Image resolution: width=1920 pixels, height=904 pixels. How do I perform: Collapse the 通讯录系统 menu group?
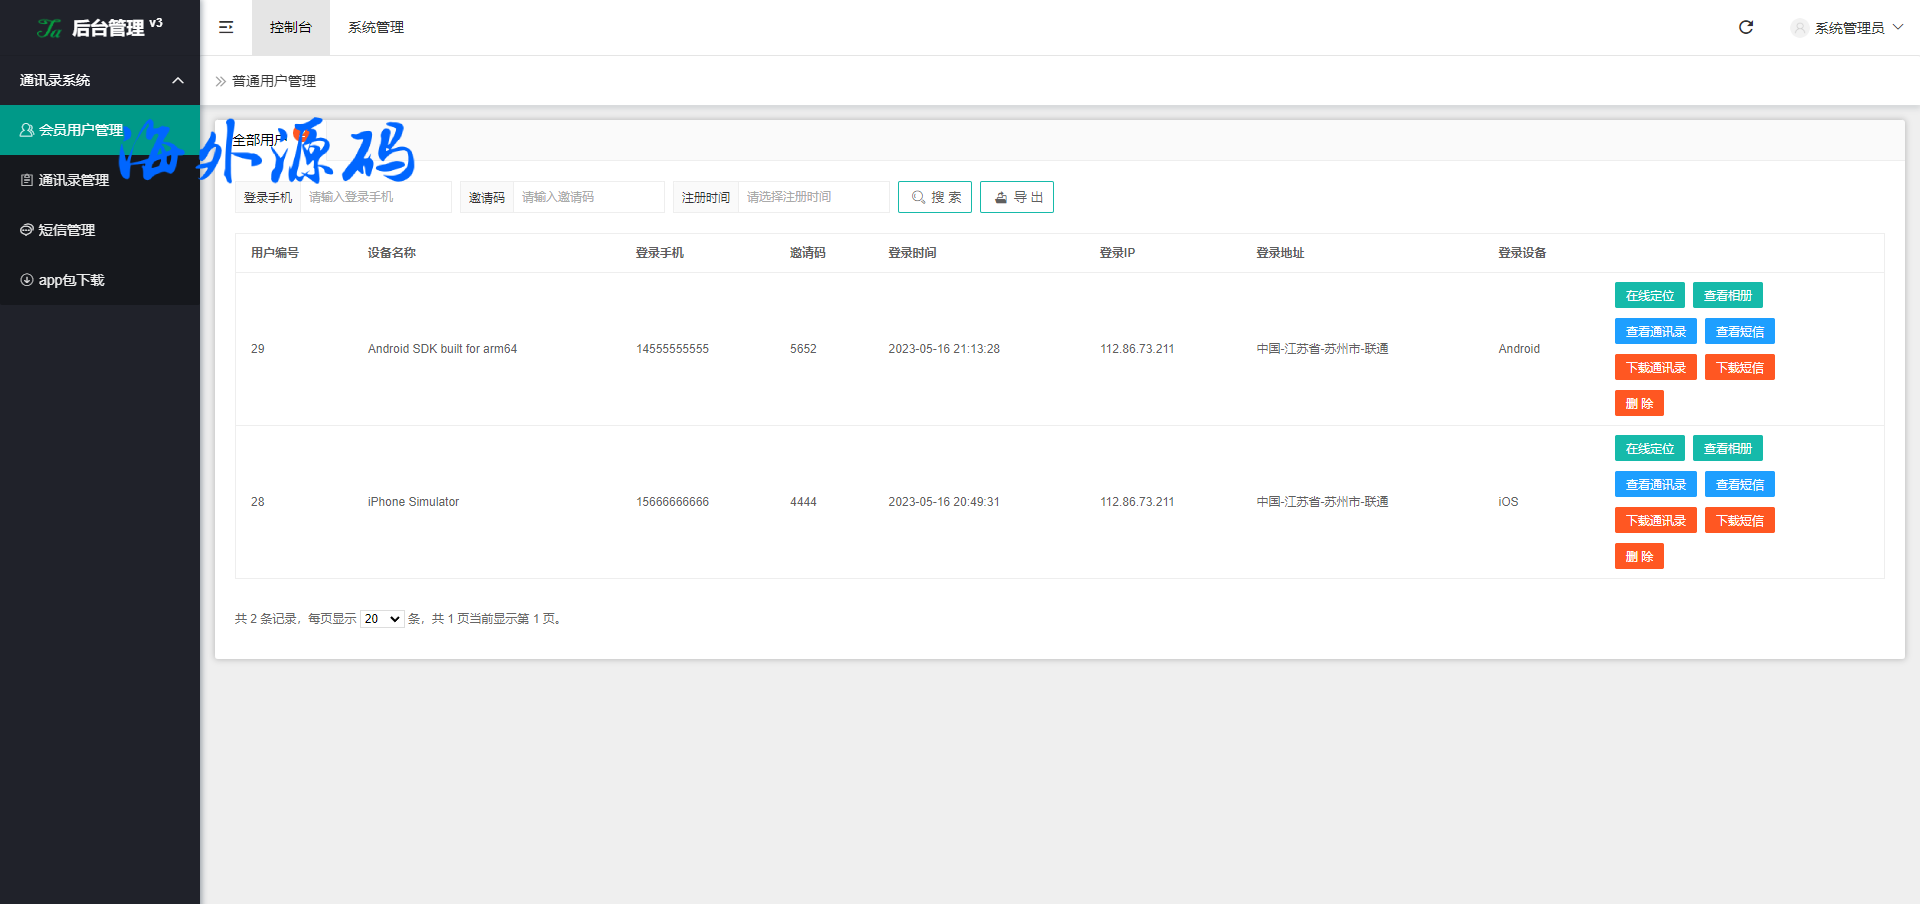coord(178,80)
